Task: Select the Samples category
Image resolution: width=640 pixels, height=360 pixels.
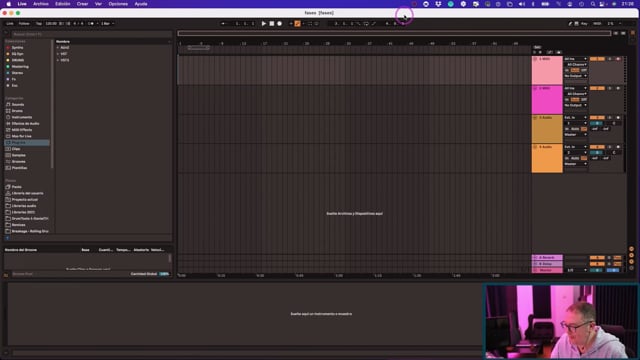Action: tap(18, 155)
